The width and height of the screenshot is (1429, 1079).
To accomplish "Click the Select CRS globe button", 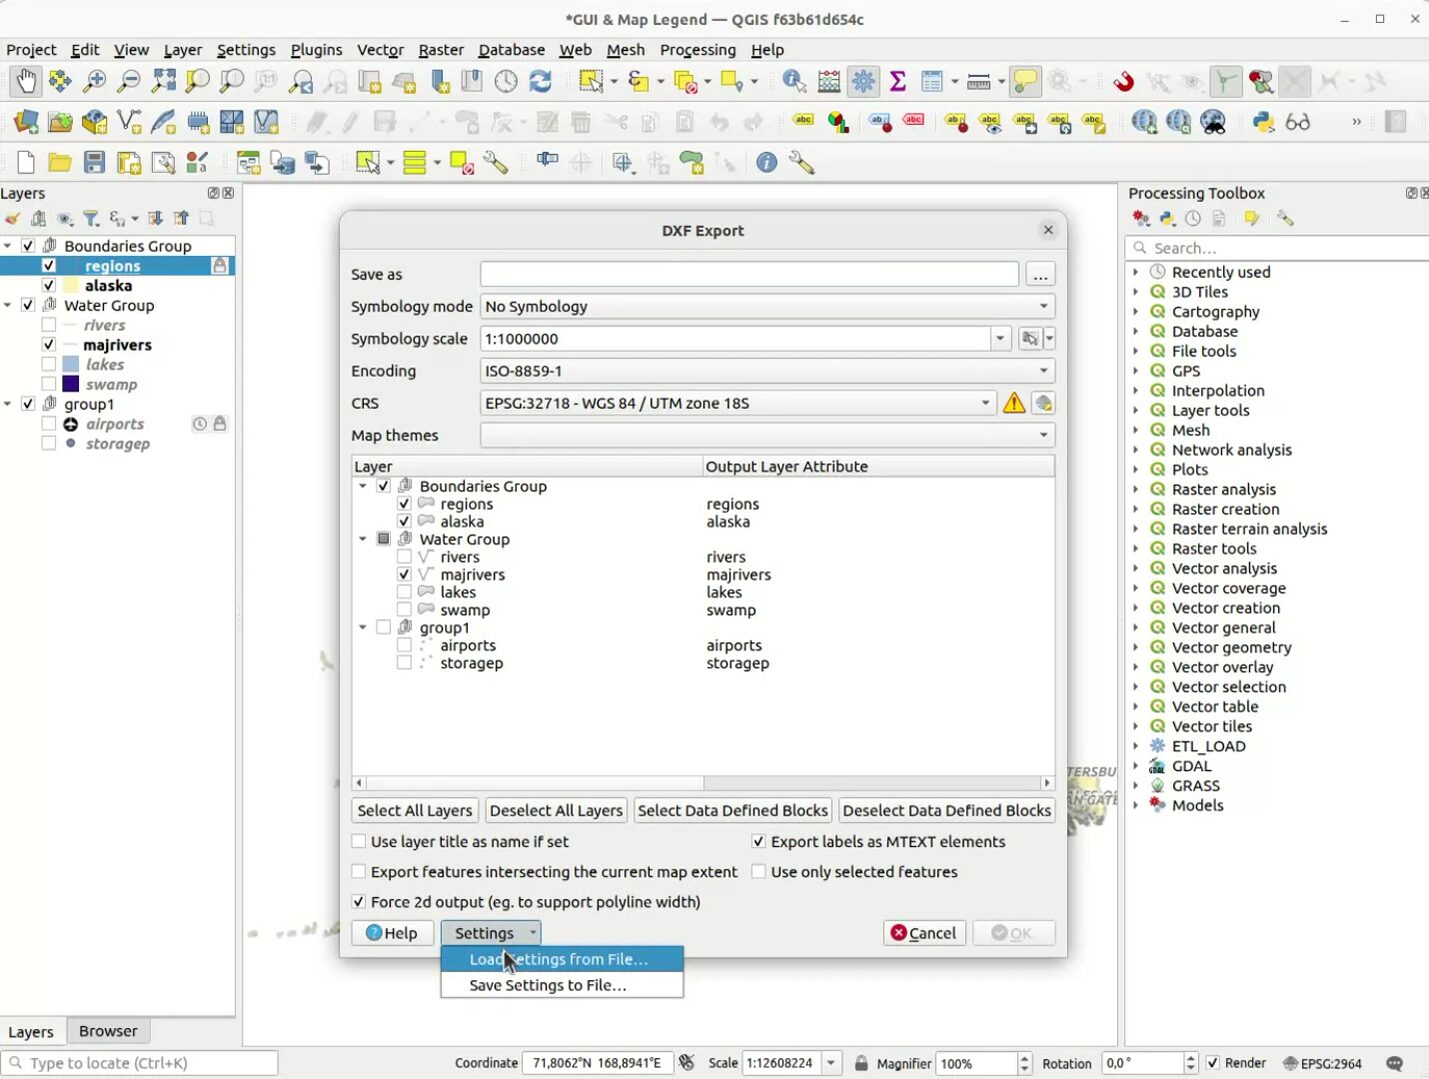I will tap(1043, 403).
